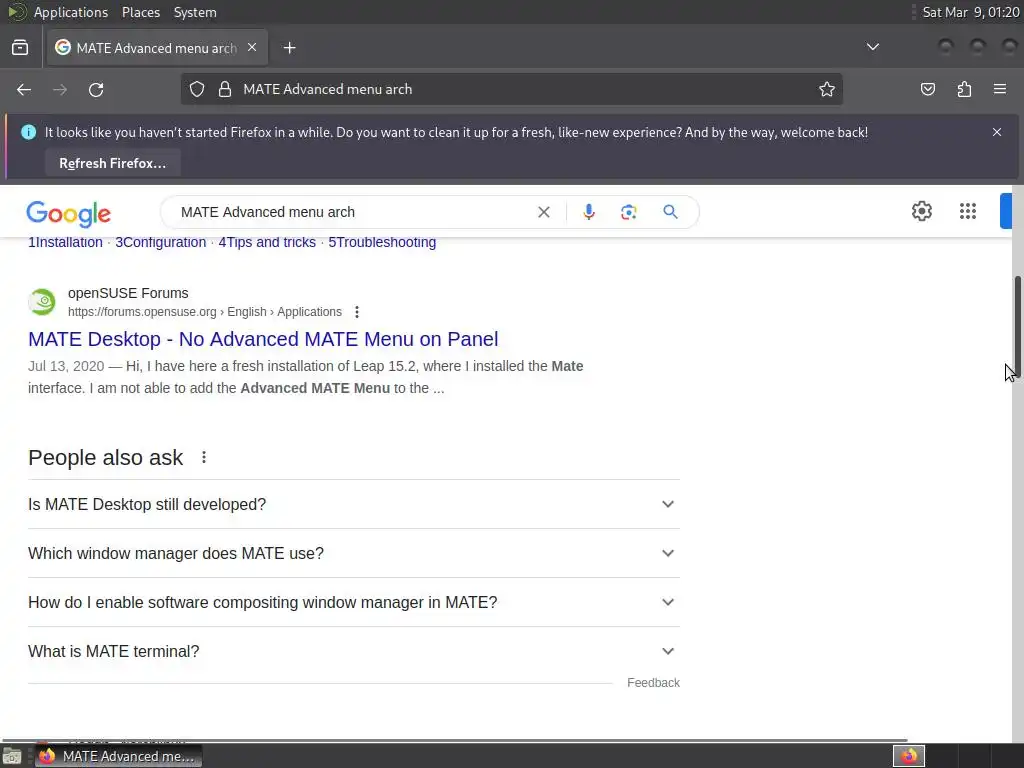The height and width of the screenshot is (768, 1024).
Task: Dismiss the Firefox refresh notification bar
Action: (x=997, y=132)
